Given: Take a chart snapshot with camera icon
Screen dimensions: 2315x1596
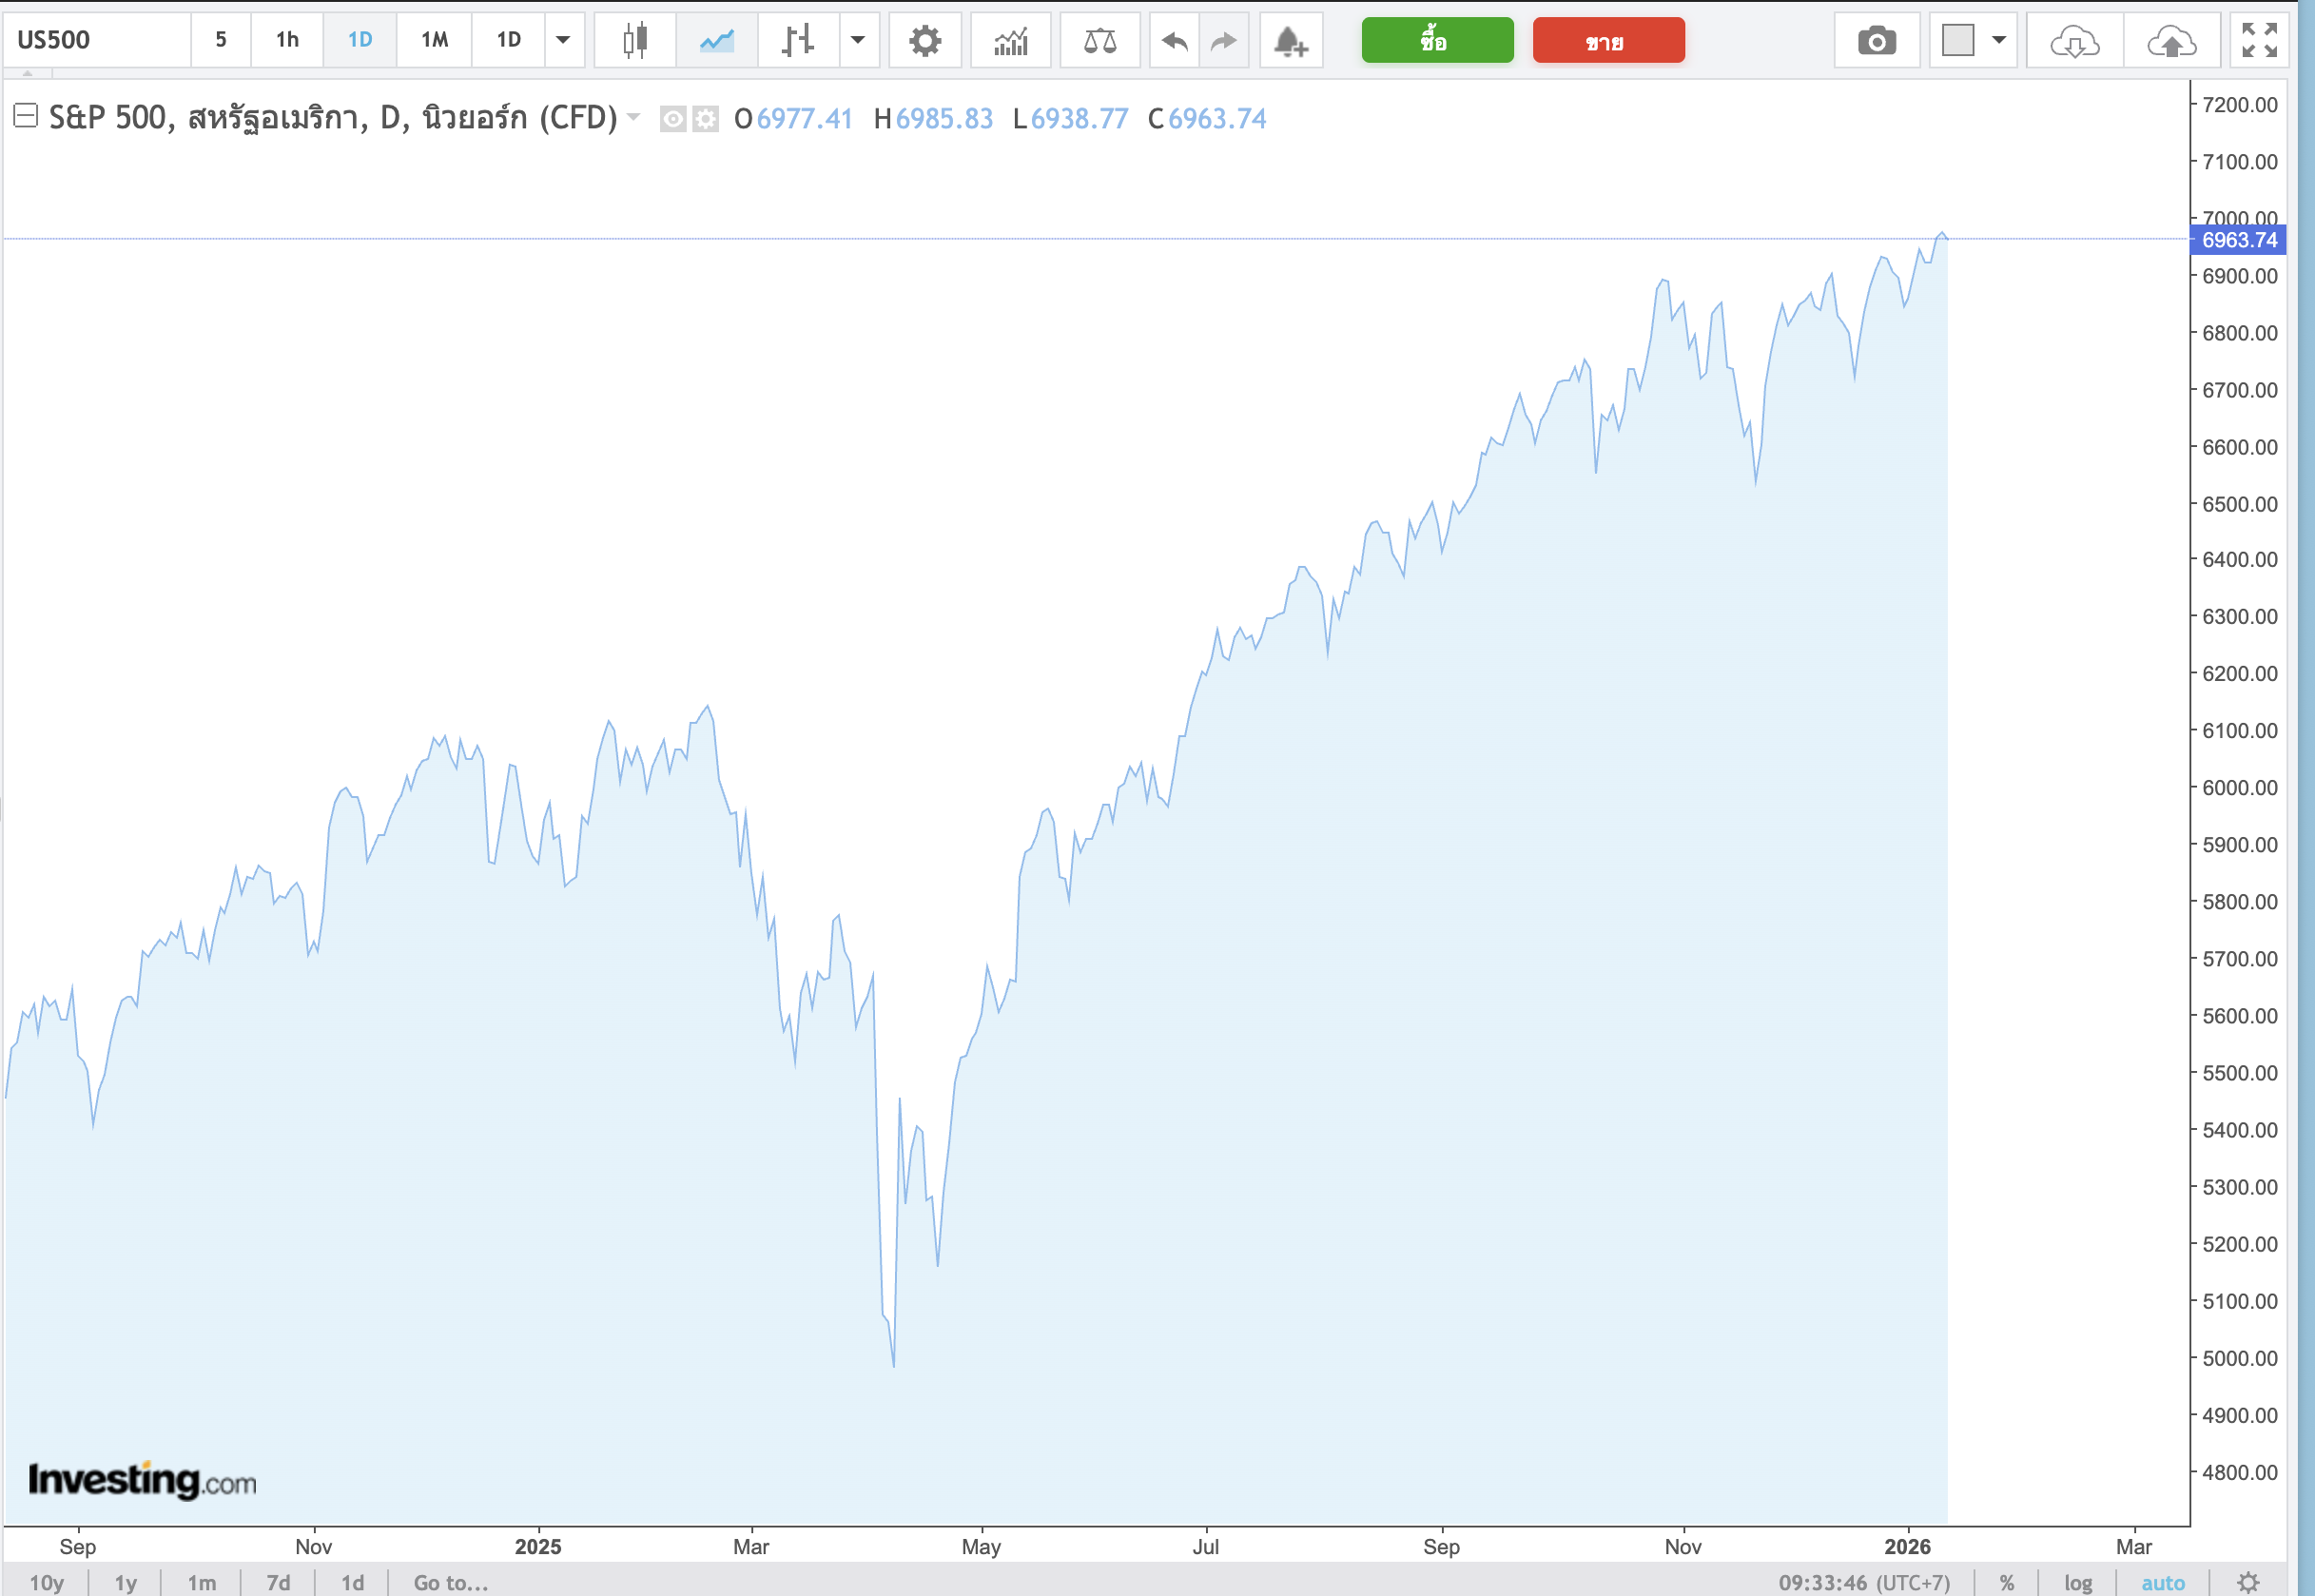Looking at the screenshot, I should click(1876, 41).
